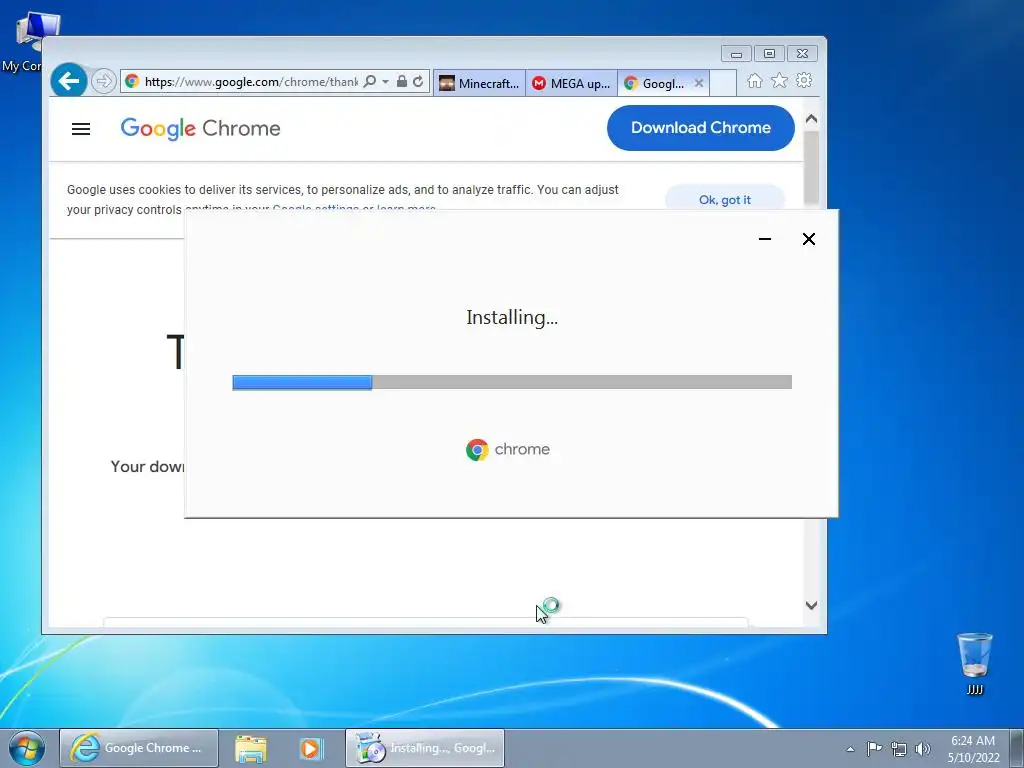1024x768 pixels.
Task: Close the Chrome installer dialog
Action: pos(808,239)
